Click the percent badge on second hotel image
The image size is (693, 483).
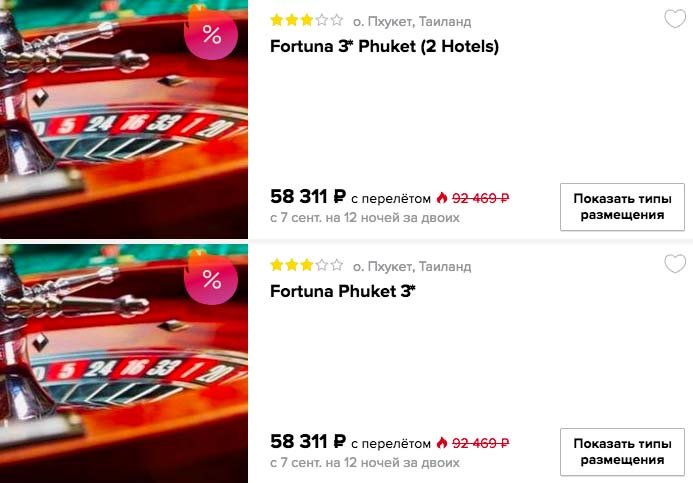click(x=211, y=278)
